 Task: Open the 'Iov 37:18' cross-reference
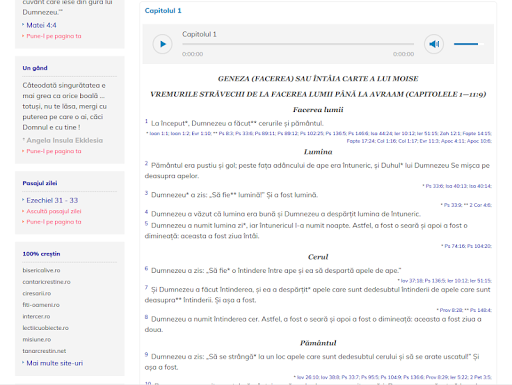[x=411, y=281]
